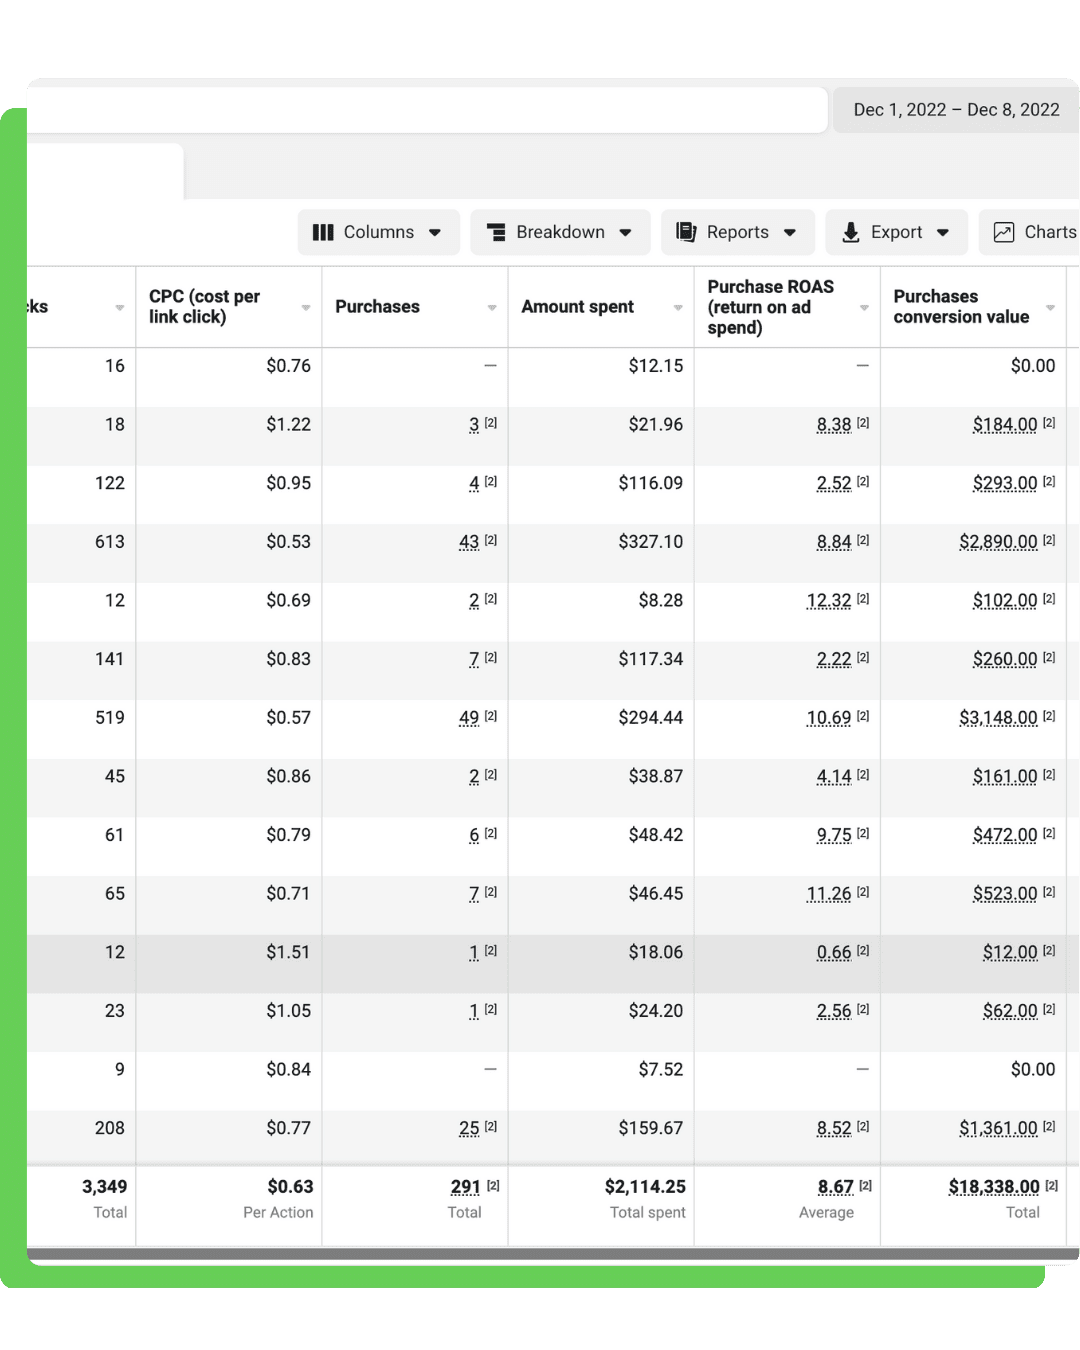The height and width of the screenshot is (1350, 1080).
Task: Click the $1,361.00 conversion value
Action: point(998,1128)
